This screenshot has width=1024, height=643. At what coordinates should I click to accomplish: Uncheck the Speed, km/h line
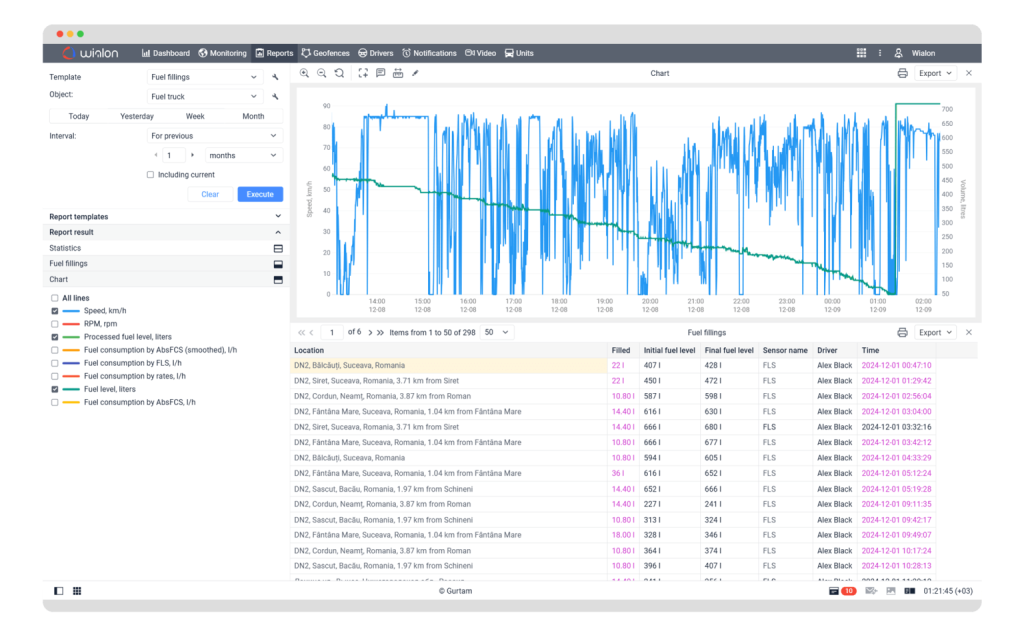(55, 311)
